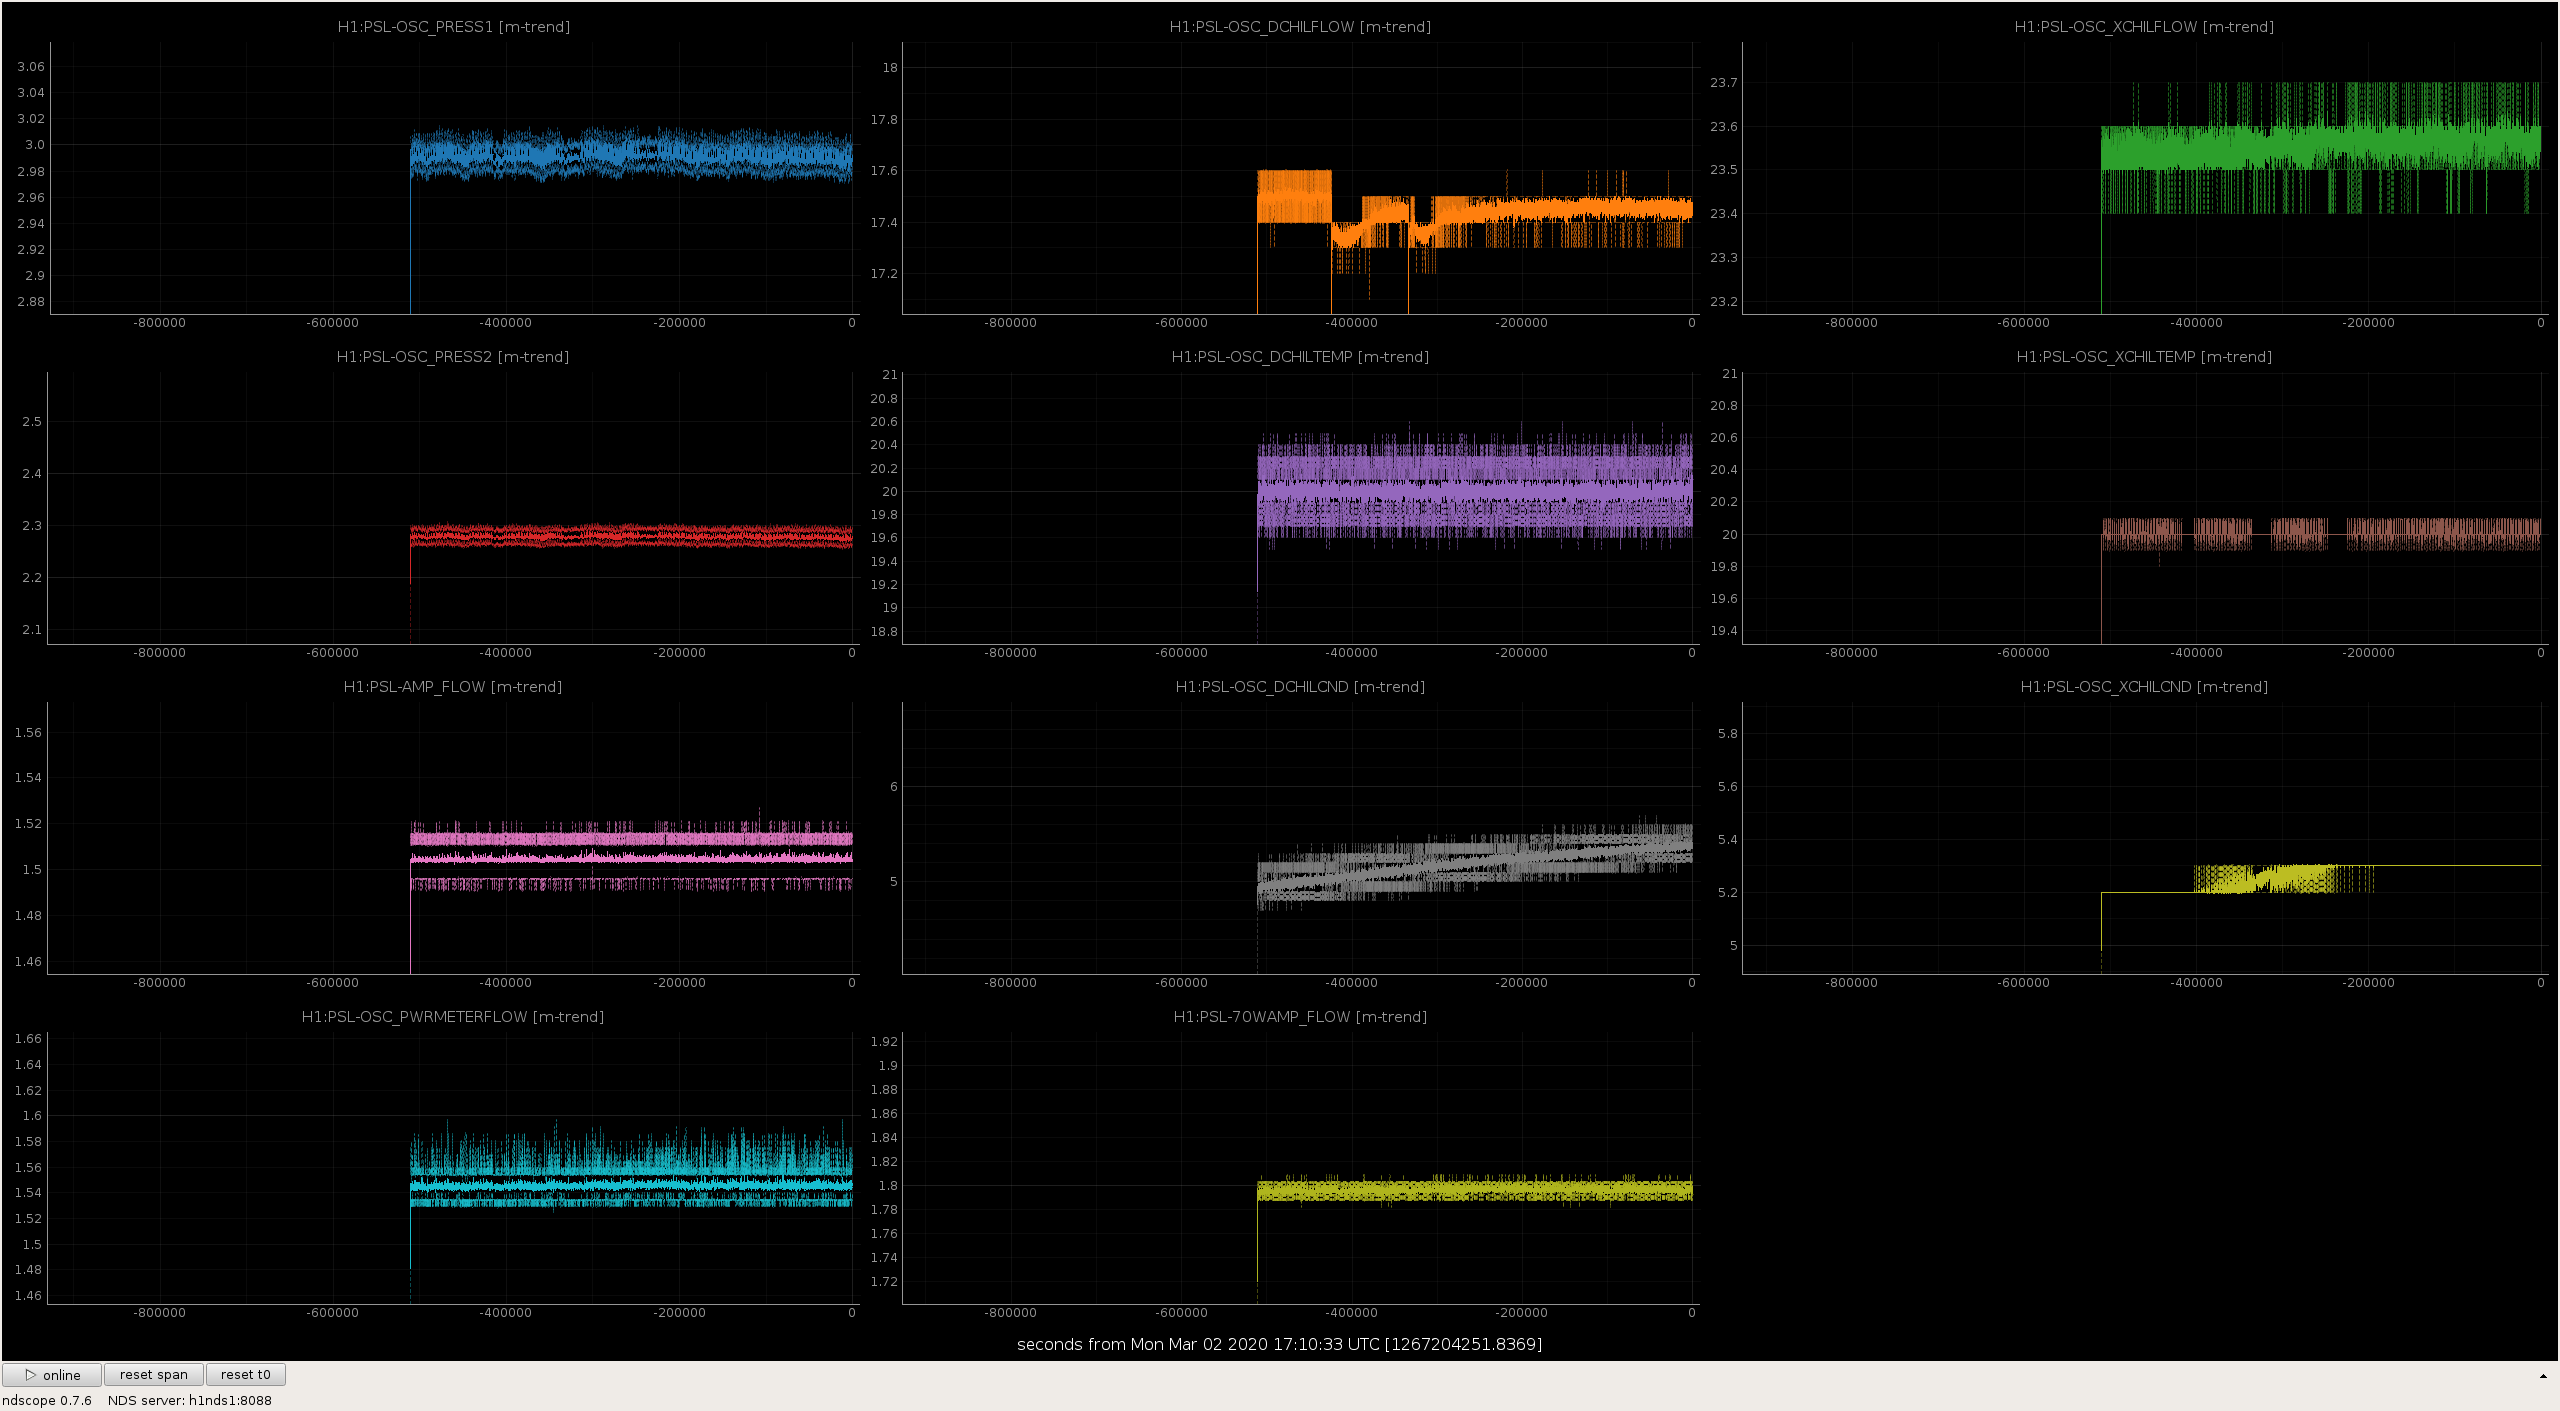2560x1411 pixels.
Task: Click the pink AMP_FLOW trend trace
Action: (x=630, y=857)
